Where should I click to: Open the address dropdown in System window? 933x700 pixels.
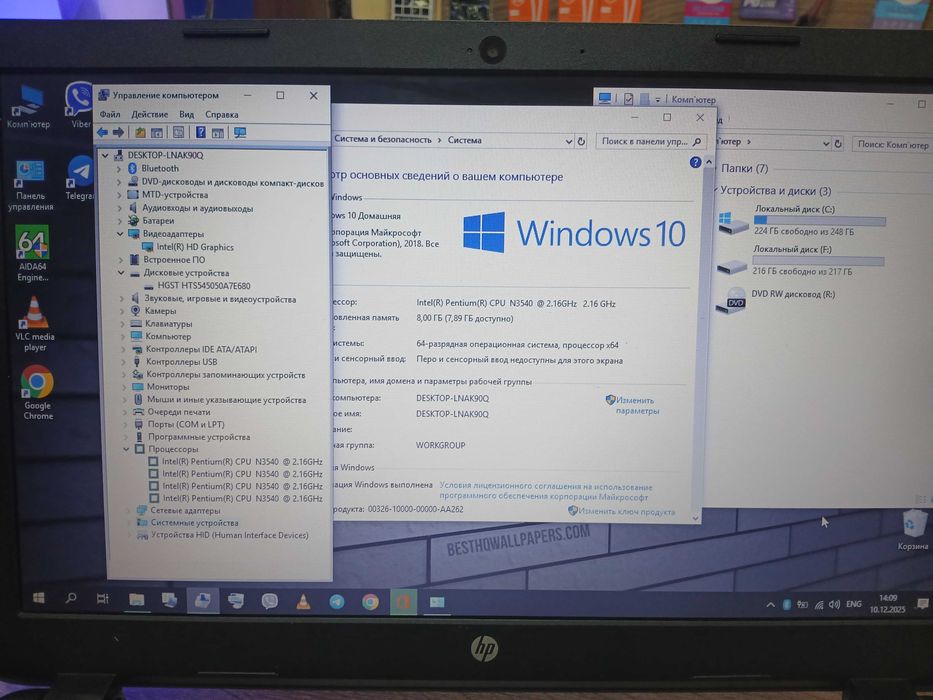(568, 142)
